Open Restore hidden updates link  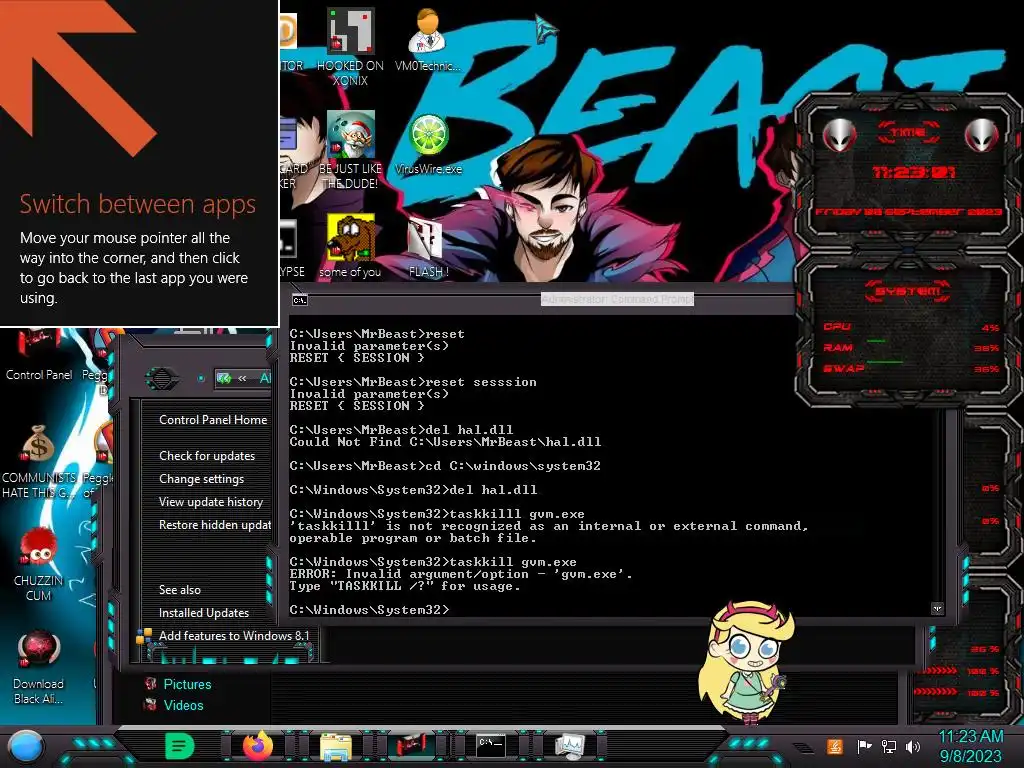click(x=215, y=524)
